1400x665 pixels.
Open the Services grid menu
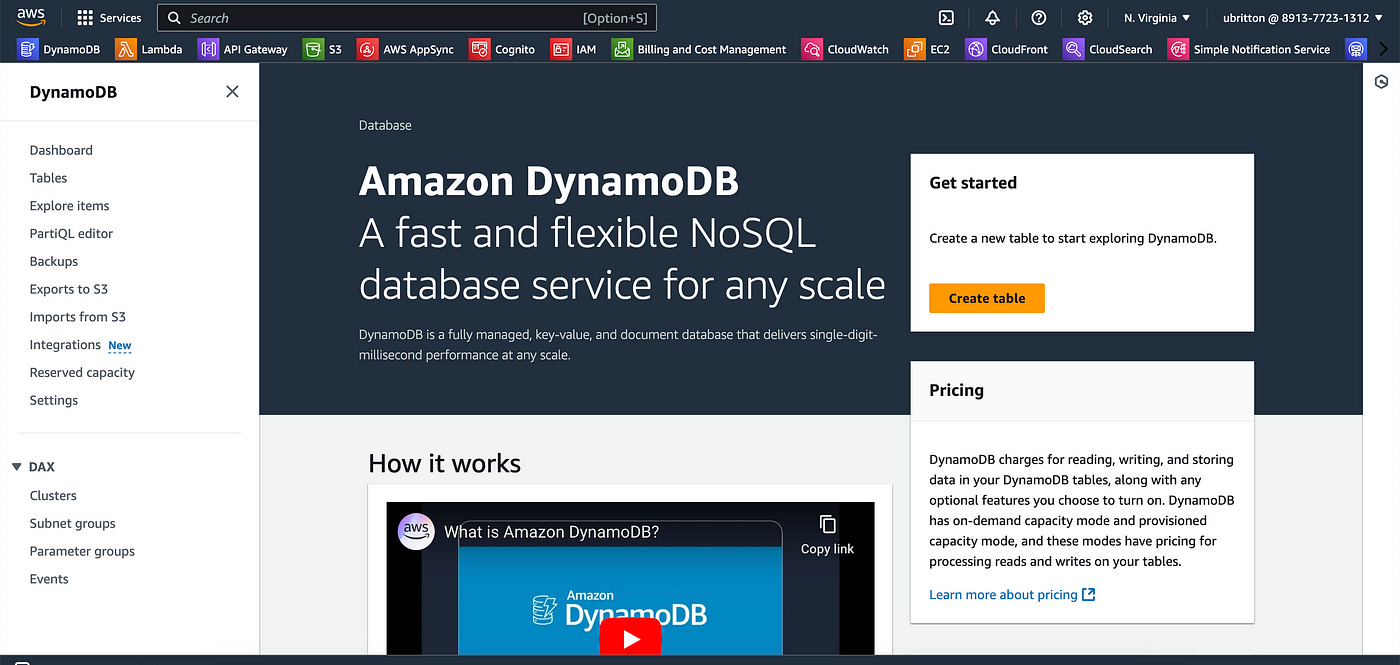(x=109, y=18)
